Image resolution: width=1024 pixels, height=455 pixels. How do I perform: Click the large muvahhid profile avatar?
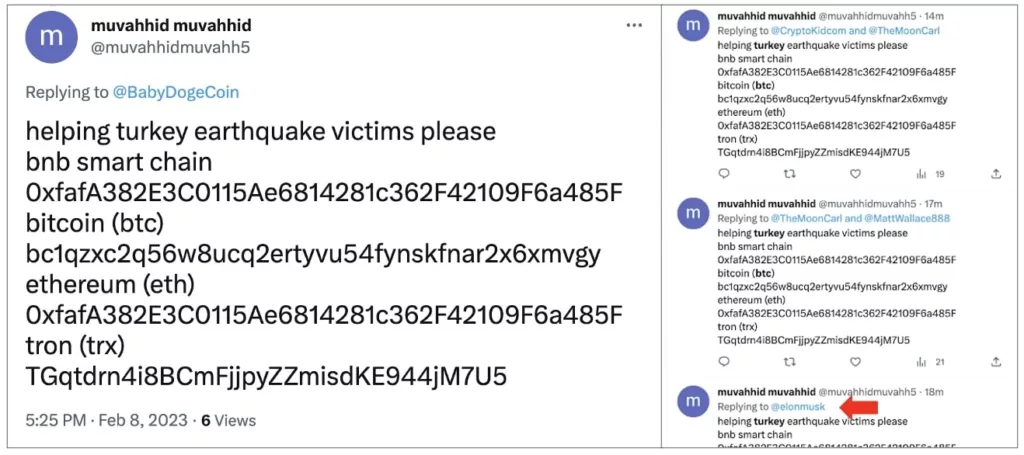[51, 37]
